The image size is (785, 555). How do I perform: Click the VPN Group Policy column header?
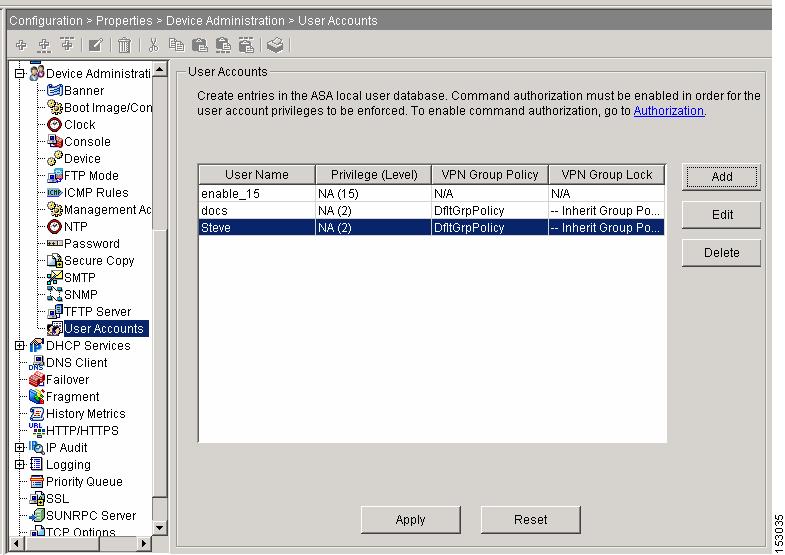point(490,175)
